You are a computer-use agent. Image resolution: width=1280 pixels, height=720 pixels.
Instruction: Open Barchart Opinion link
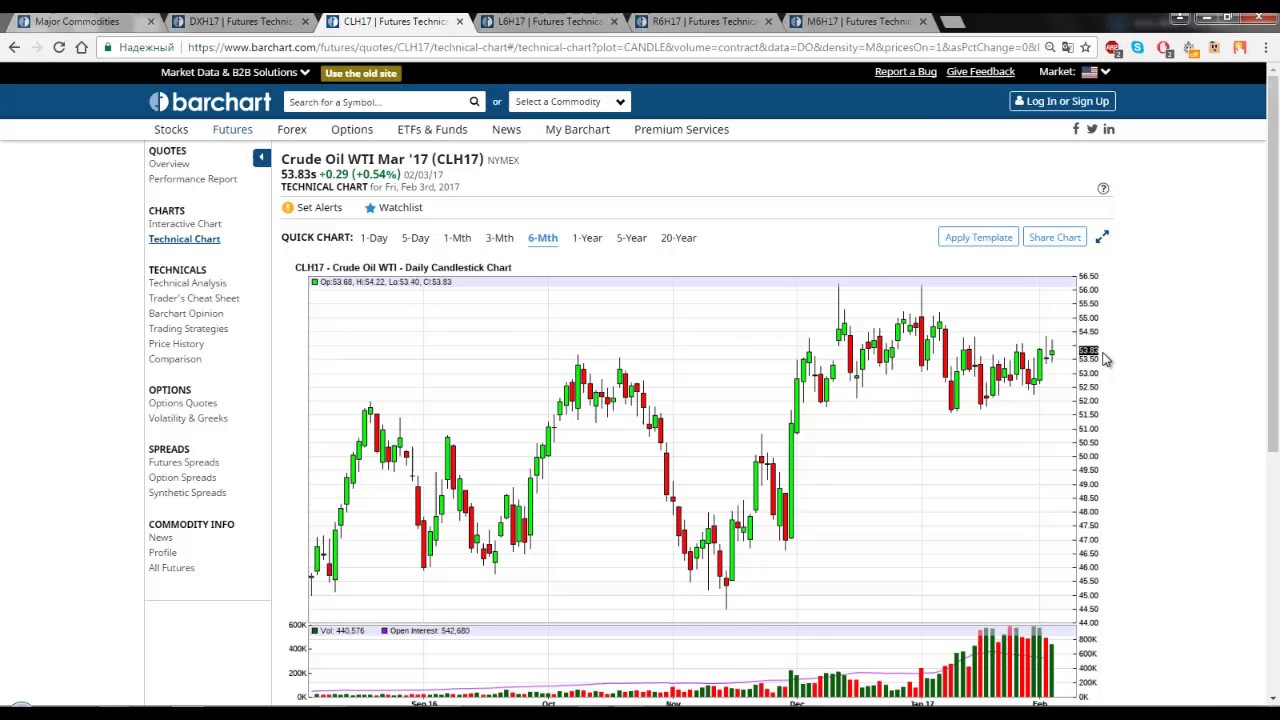point(186,313)
